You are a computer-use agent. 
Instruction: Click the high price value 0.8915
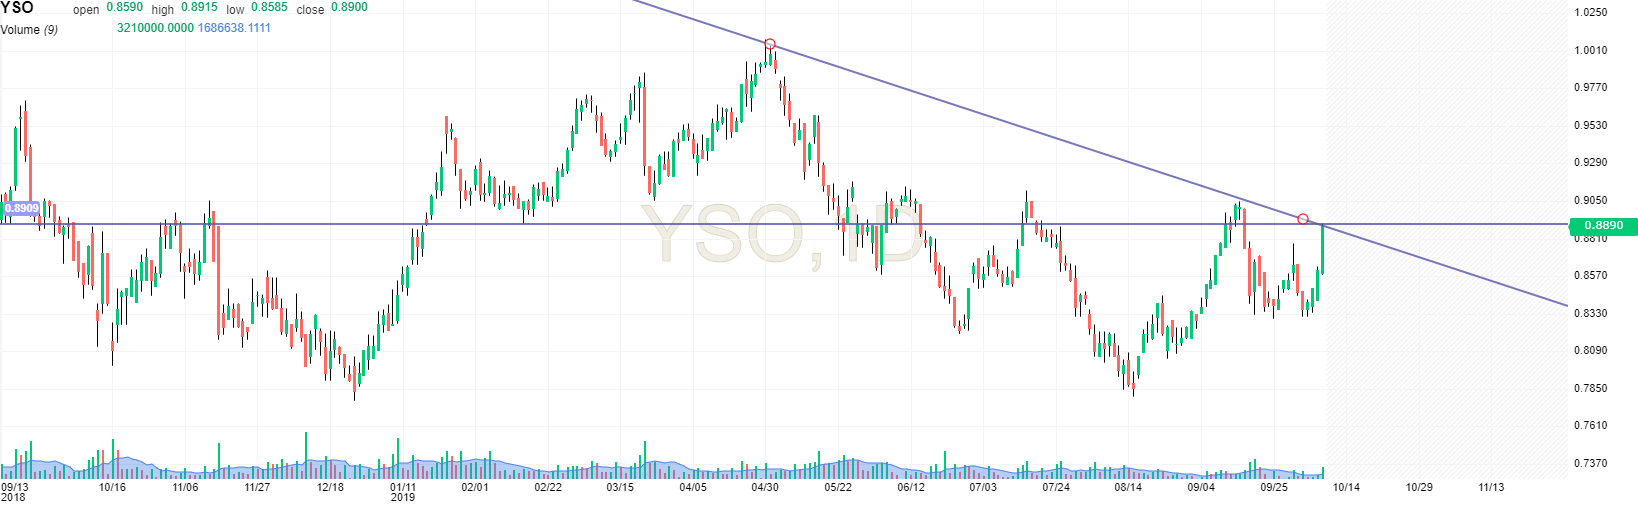[199, 8]
